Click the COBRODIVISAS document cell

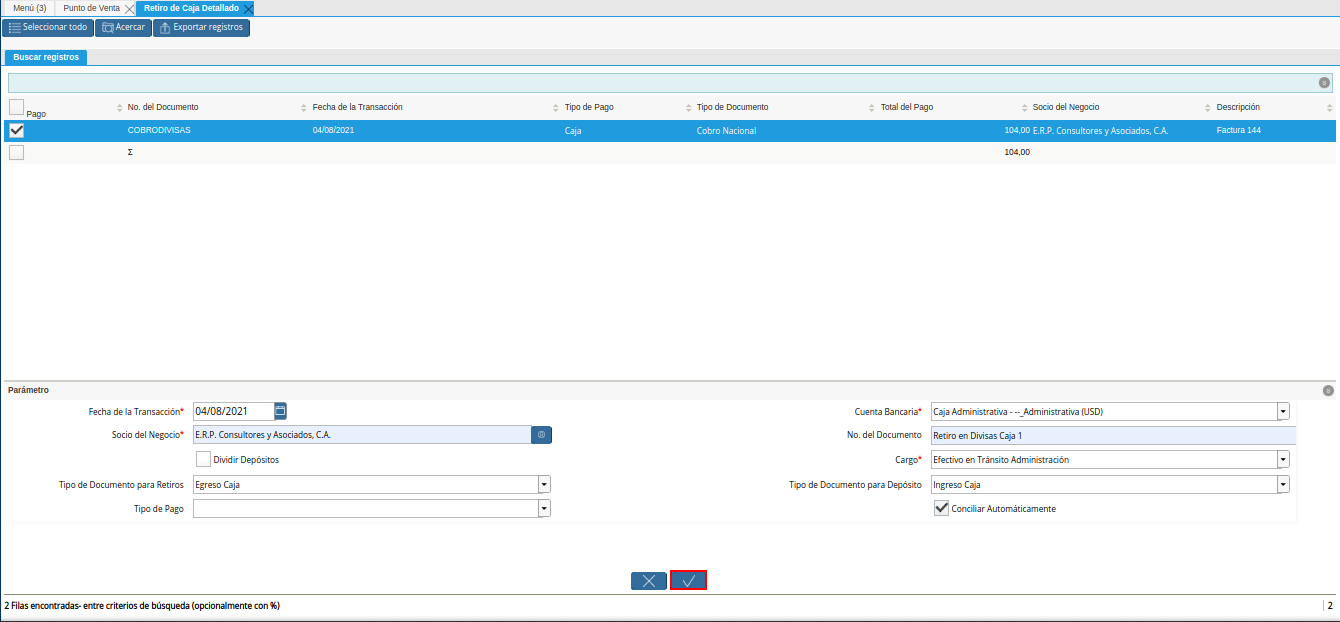[159, 130]
